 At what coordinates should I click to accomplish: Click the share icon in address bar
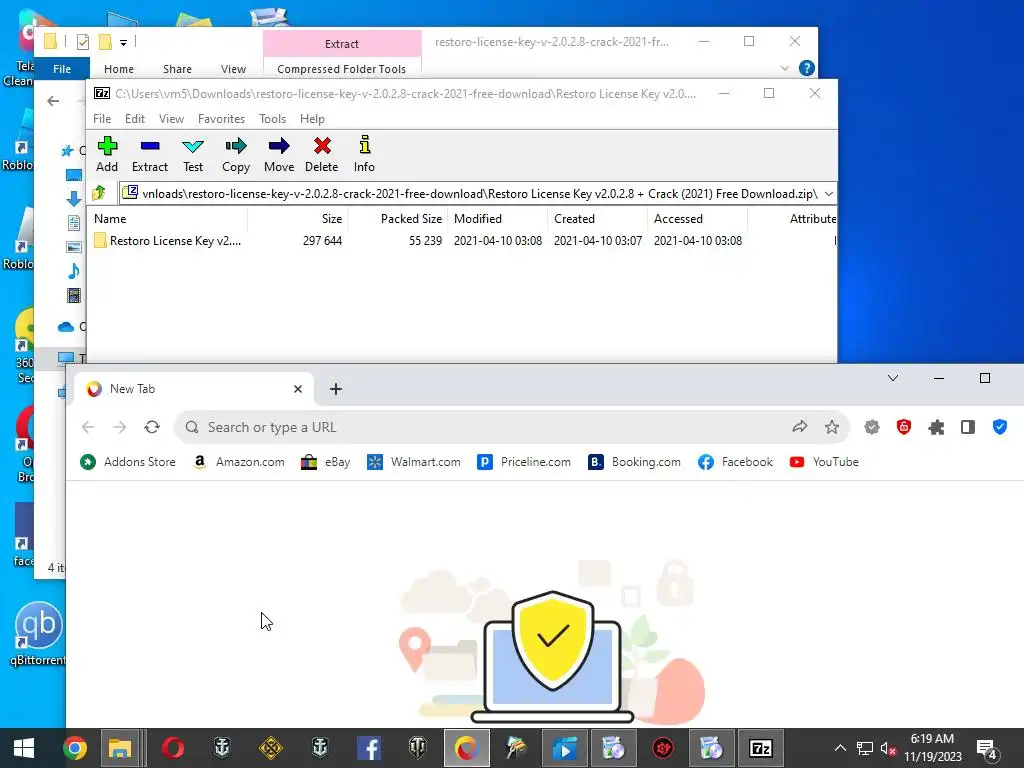click(799, 427)
